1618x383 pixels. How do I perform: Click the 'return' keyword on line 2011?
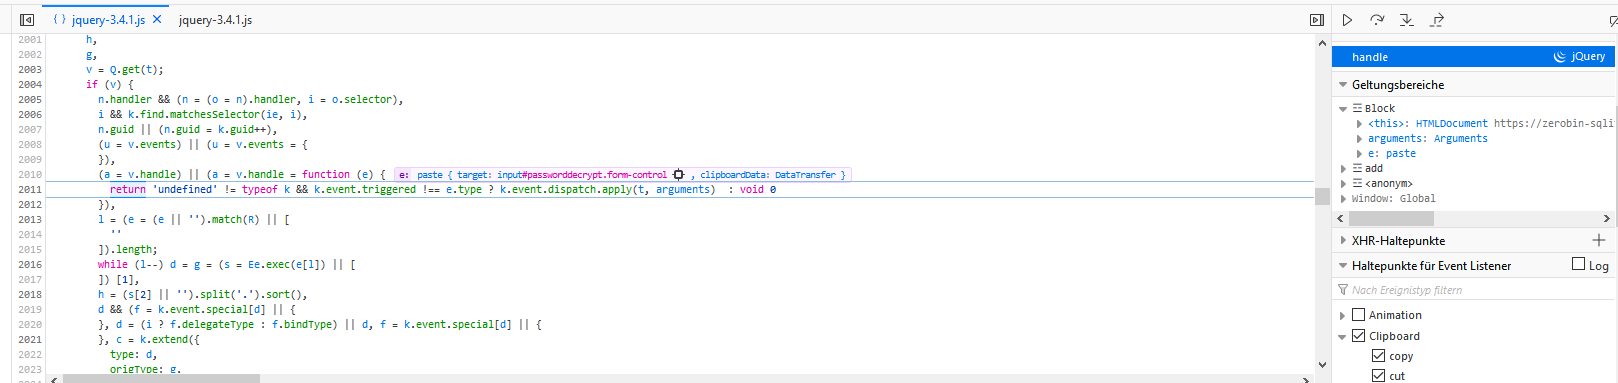click(128, 190)
